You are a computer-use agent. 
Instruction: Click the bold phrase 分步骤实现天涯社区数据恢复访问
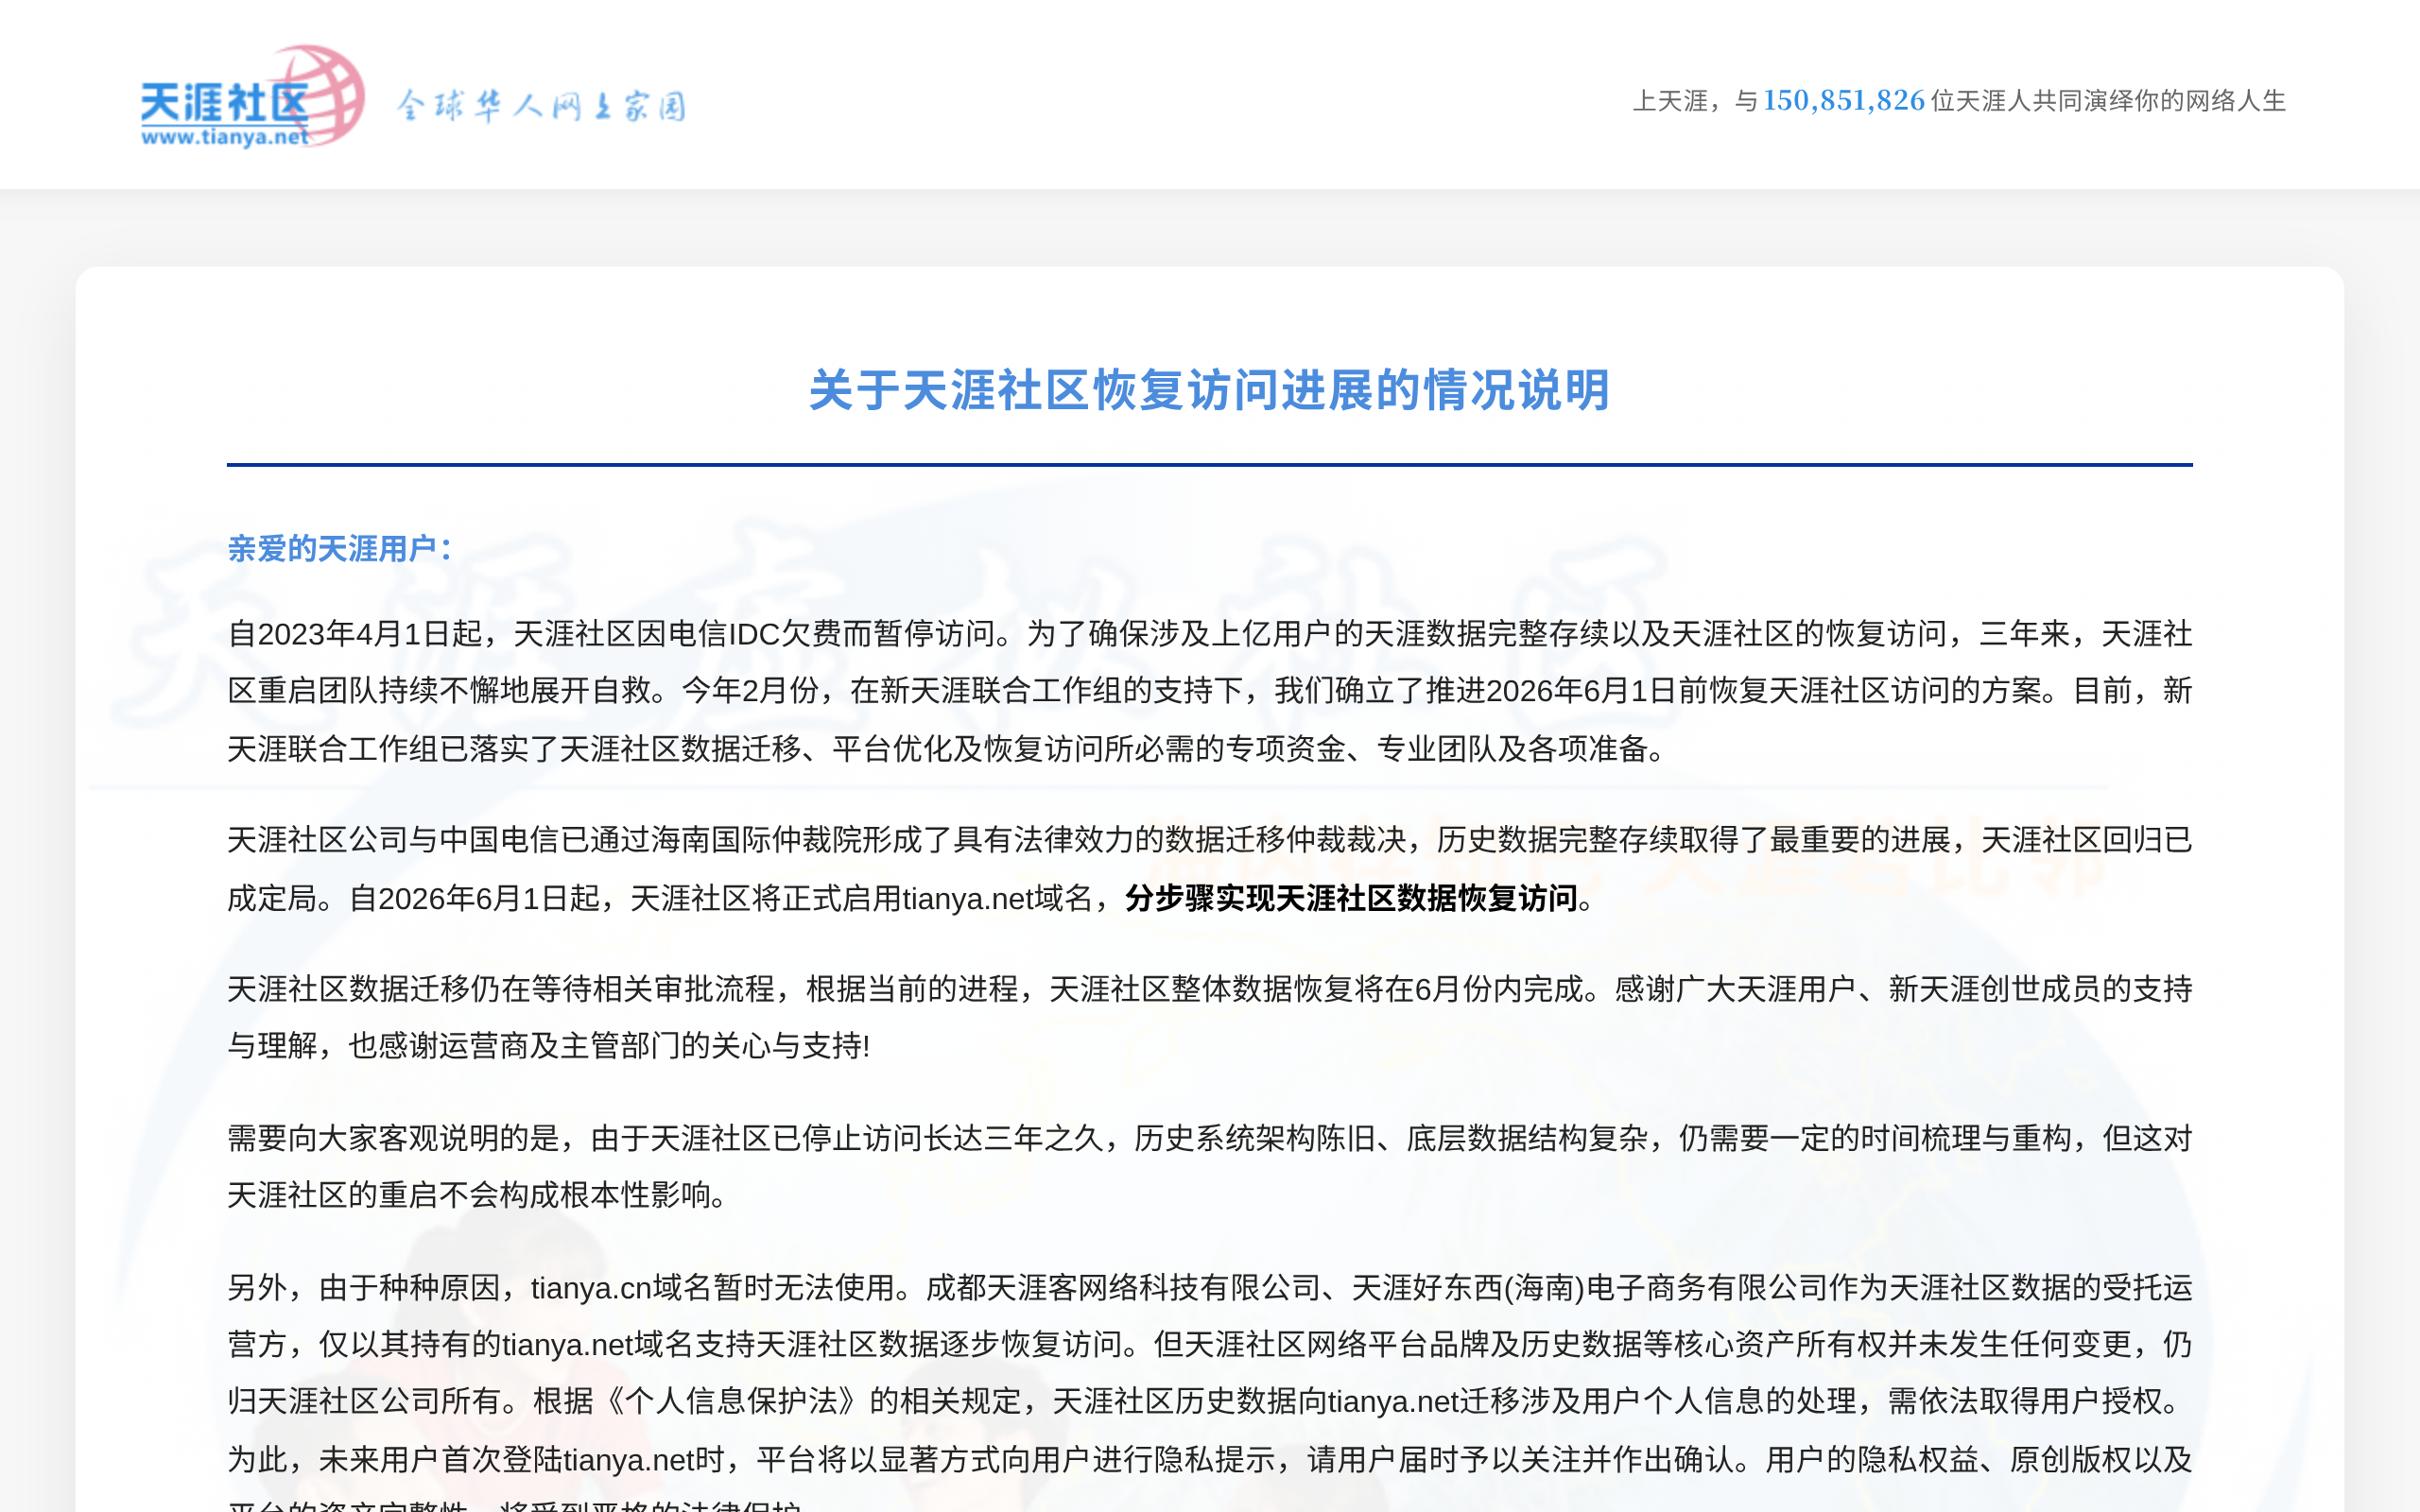[x=1351, y=898]
